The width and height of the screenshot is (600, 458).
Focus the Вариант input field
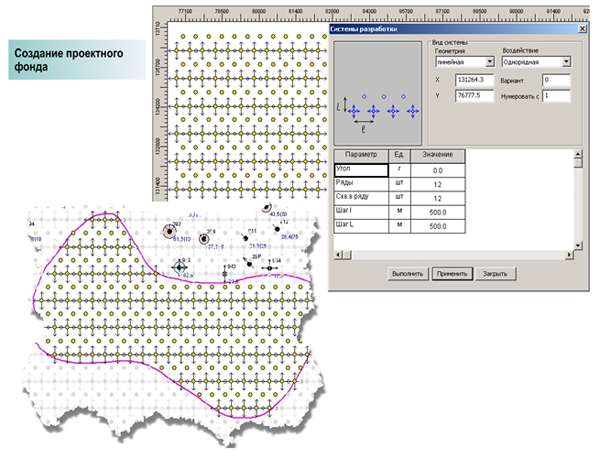(x=556, y=80)
